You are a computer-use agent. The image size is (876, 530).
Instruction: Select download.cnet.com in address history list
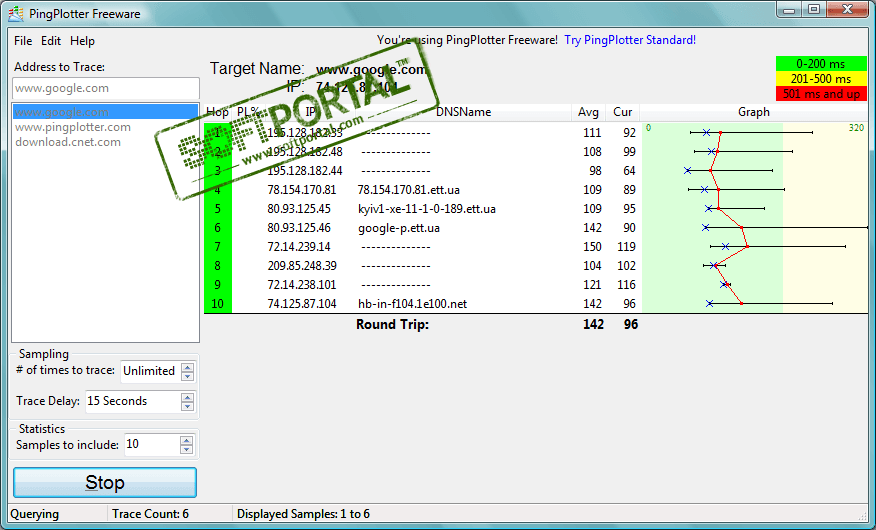point(68,142)
